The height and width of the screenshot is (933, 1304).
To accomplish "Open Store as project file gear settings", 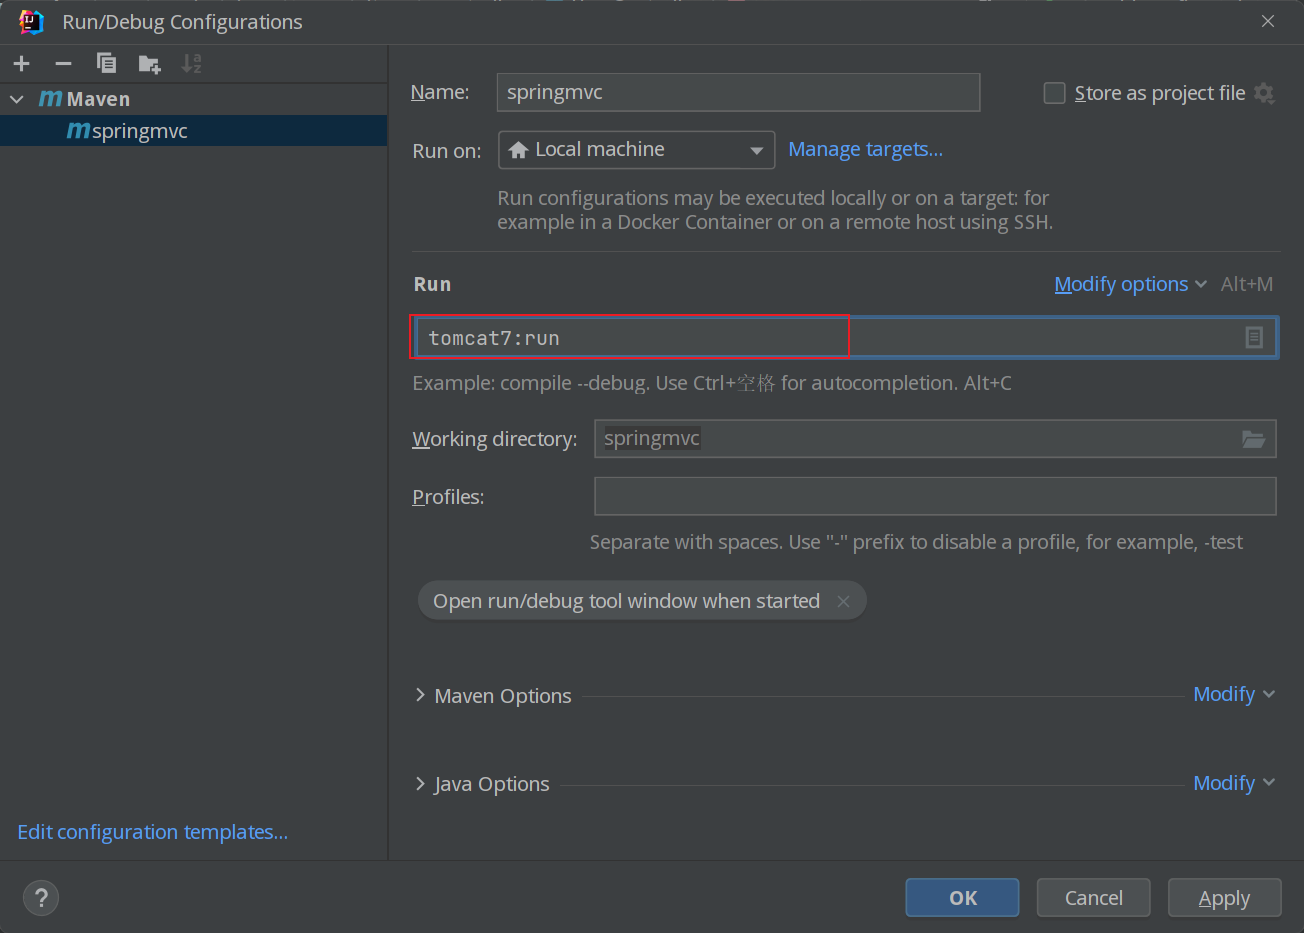I will [1264, 93].
